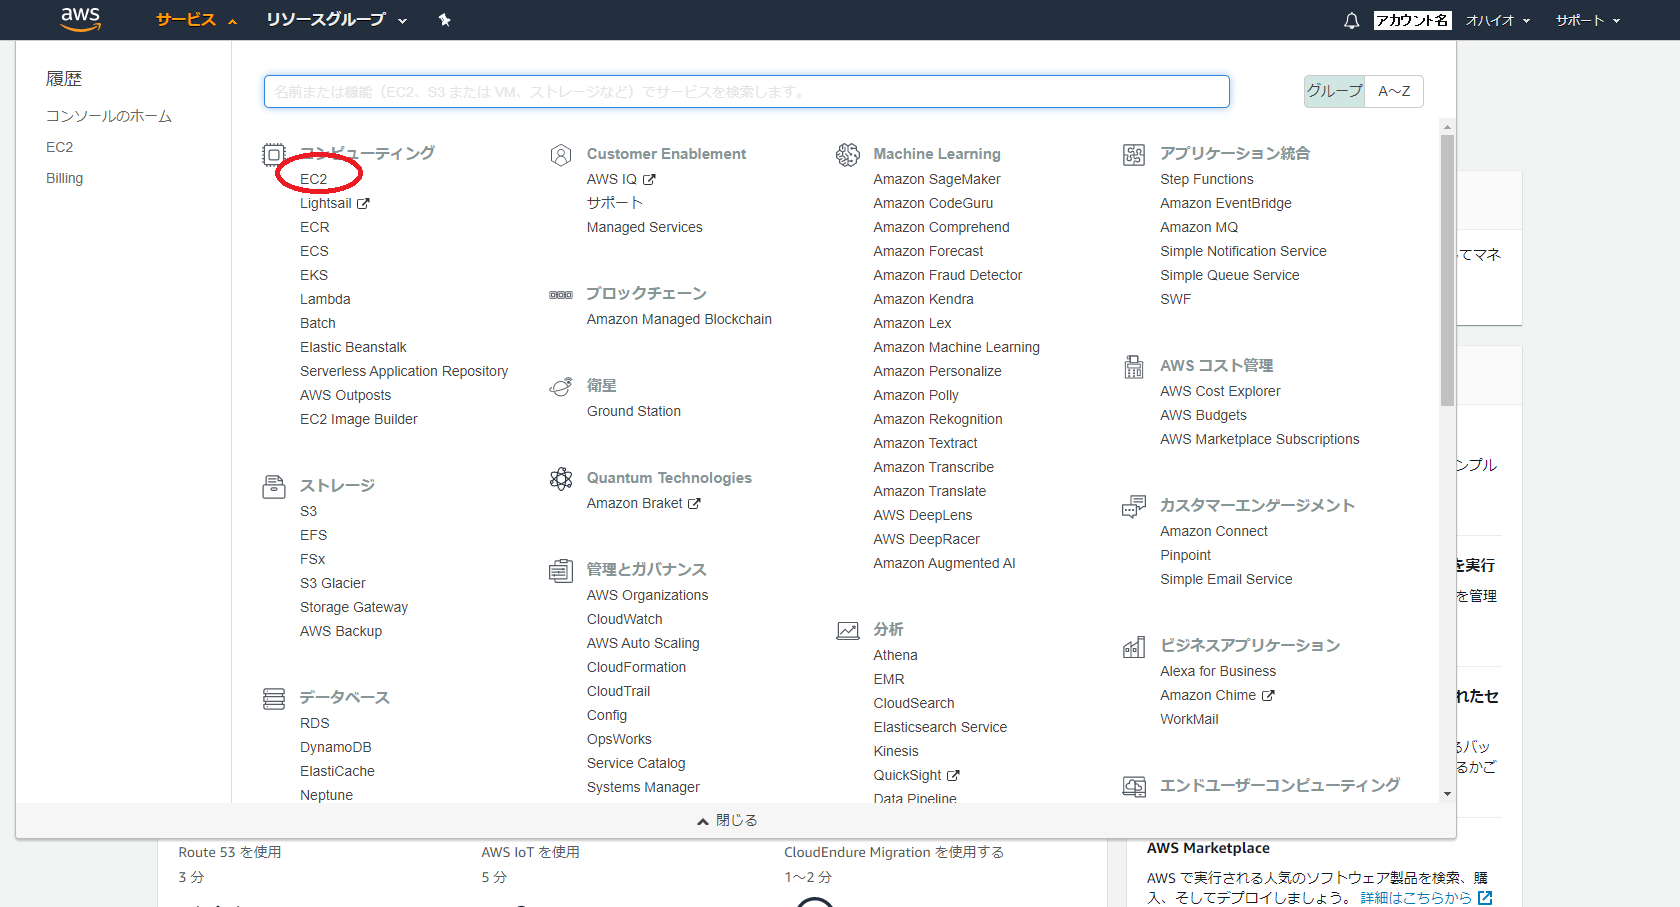Image resolution: width=1680 pixels, height=907 pixels.
Task: Click the コンピューティング category icon
Action: click(274, 154)
